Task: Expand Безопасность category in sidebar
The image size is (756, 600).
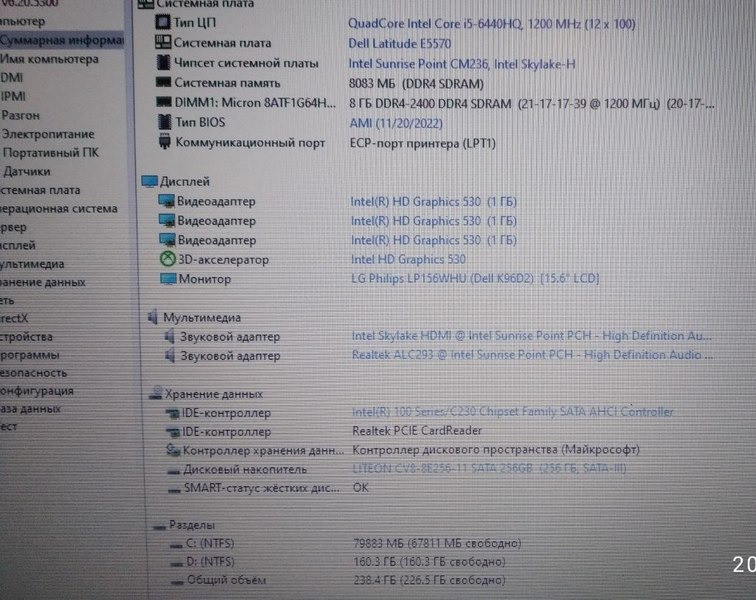Action: (x=33, y=372)
